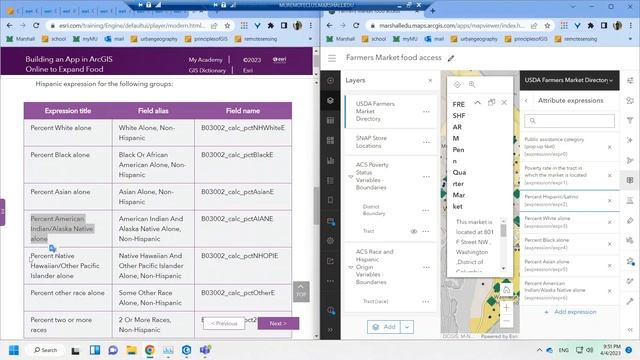
Task: Open the Effects icon in the right toolbar
Action: (630, 140)
